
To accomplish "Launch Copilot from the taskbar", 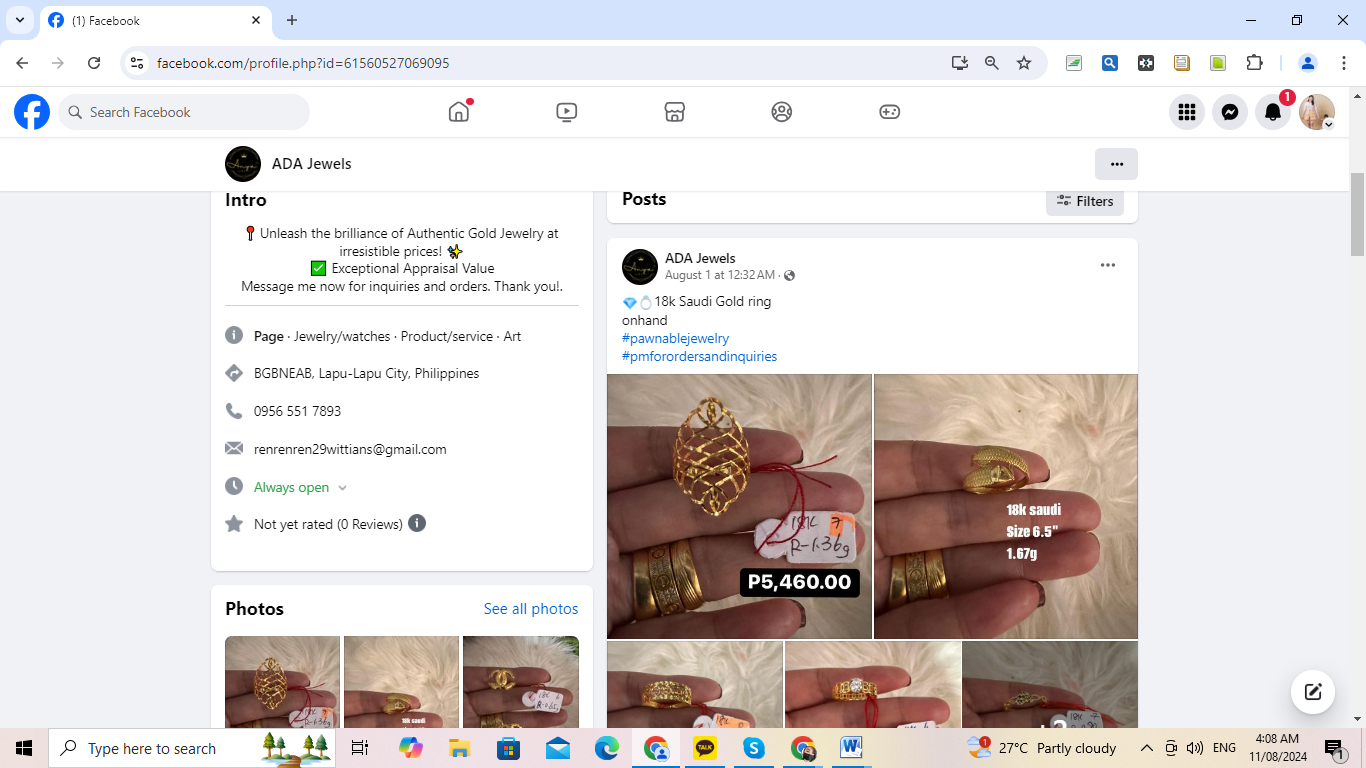I will [x=410, y=748].
